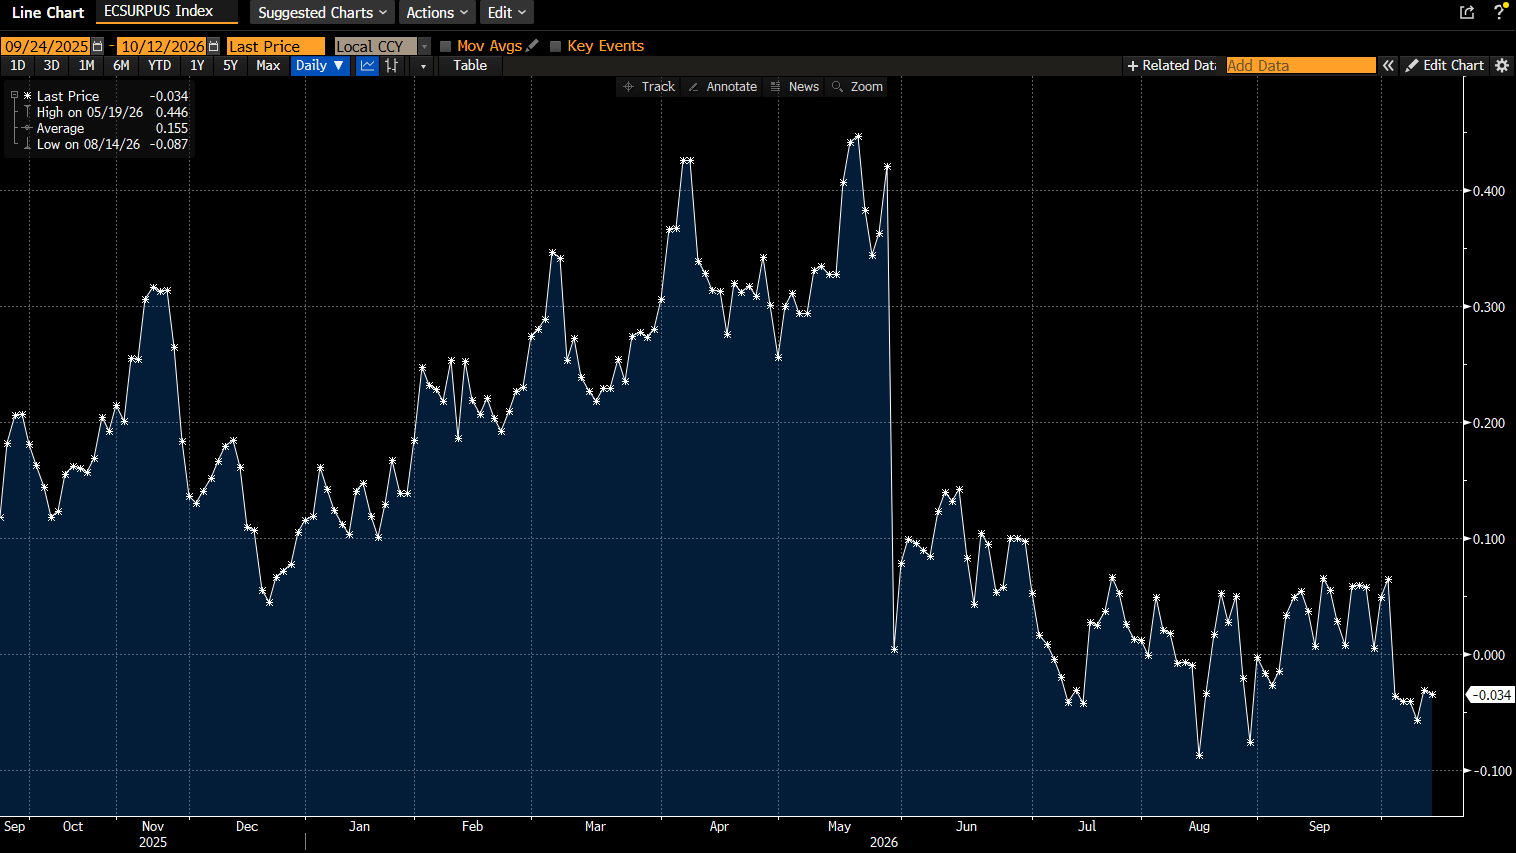The width and height of the screenshot is (1516, 853).
Task: Change the Daily periodicity dropdown
Action: 320,65
